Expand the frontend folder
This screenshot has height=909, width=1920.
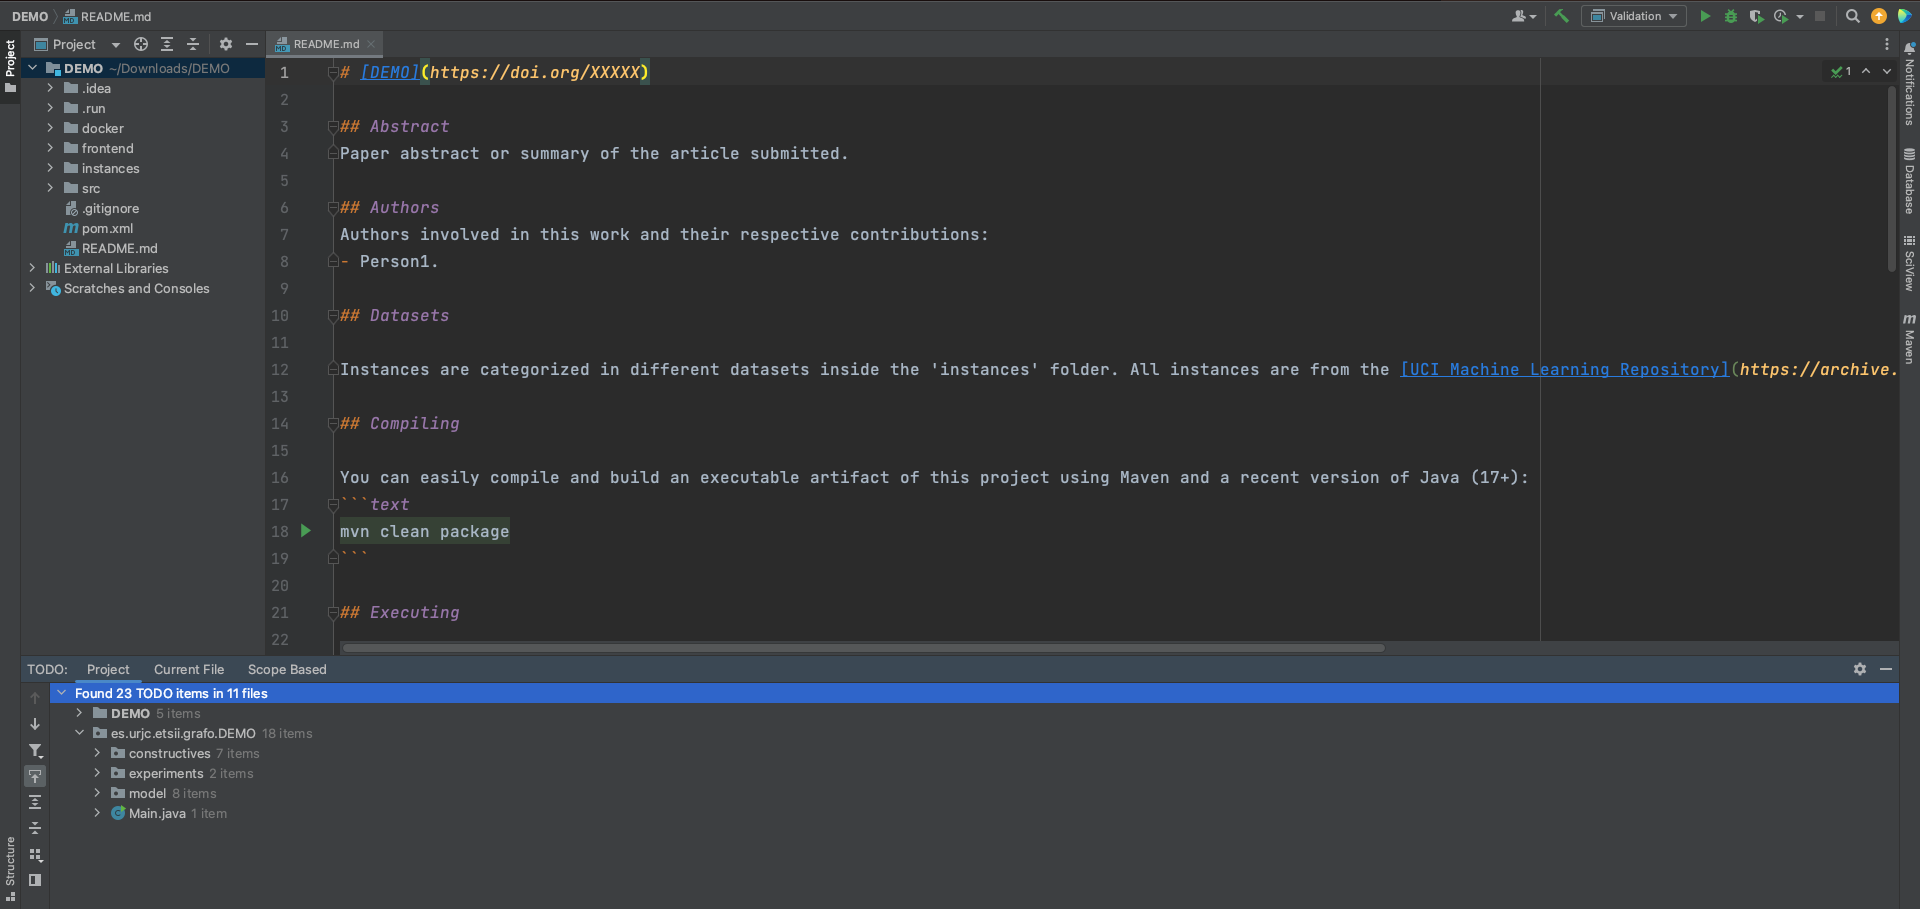coord(50,148)
